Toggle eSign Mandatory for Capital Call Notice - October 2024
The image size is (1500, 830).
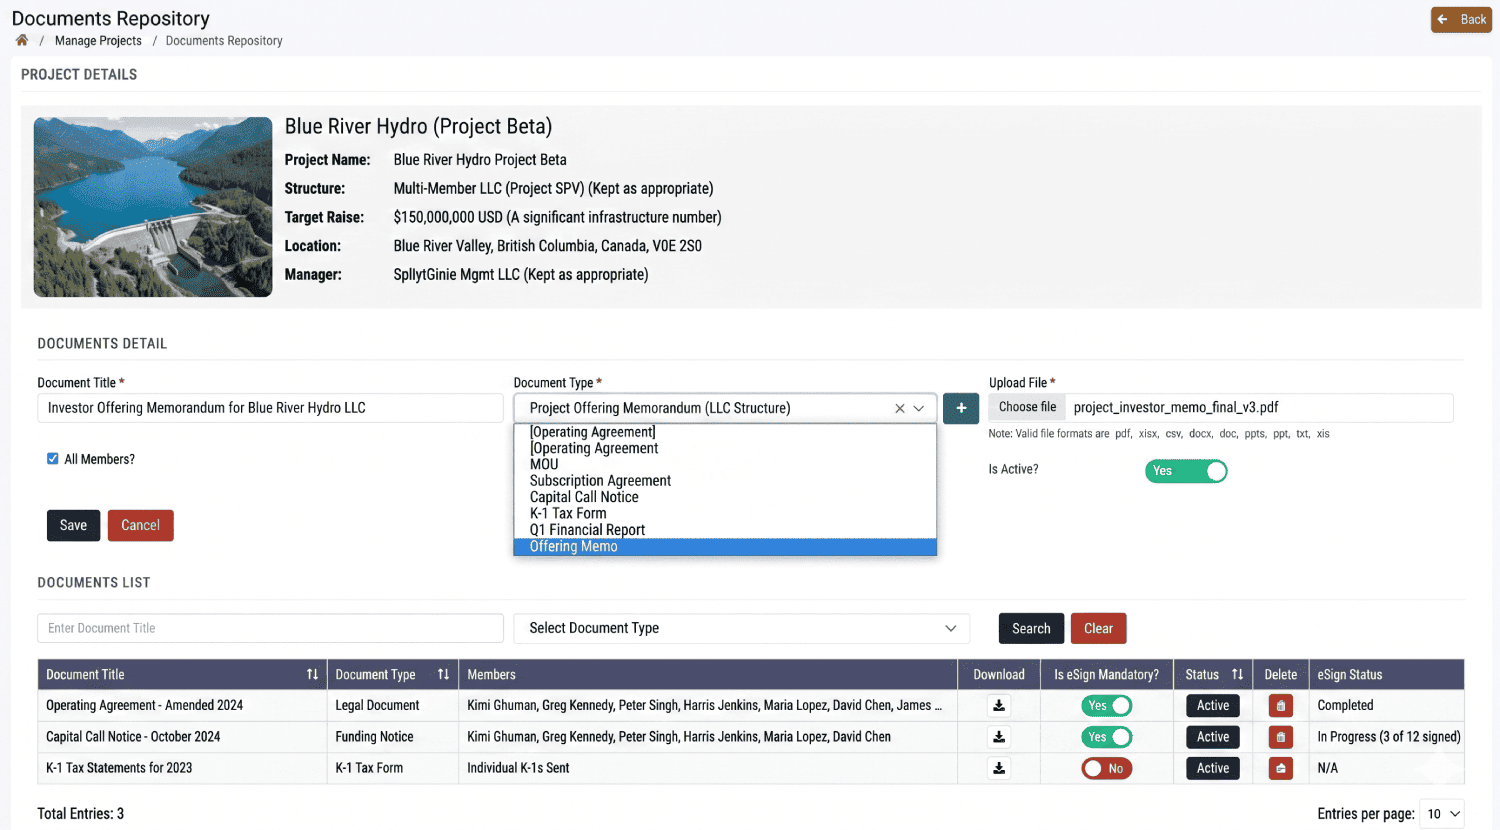point(1106,737)
